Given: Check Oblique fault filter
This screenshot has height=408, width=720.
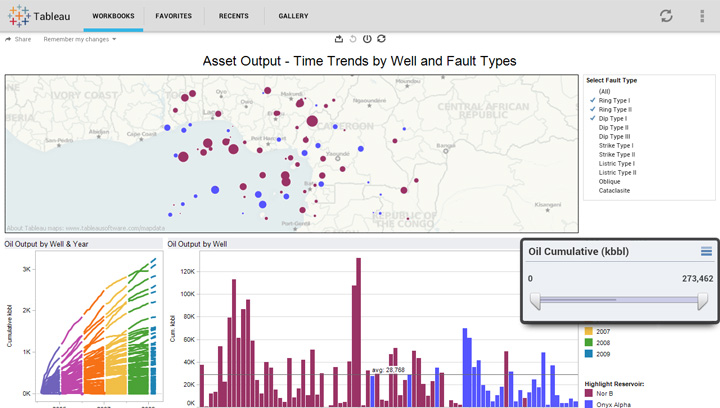Looking at the screenshot, I should [609, 182].
